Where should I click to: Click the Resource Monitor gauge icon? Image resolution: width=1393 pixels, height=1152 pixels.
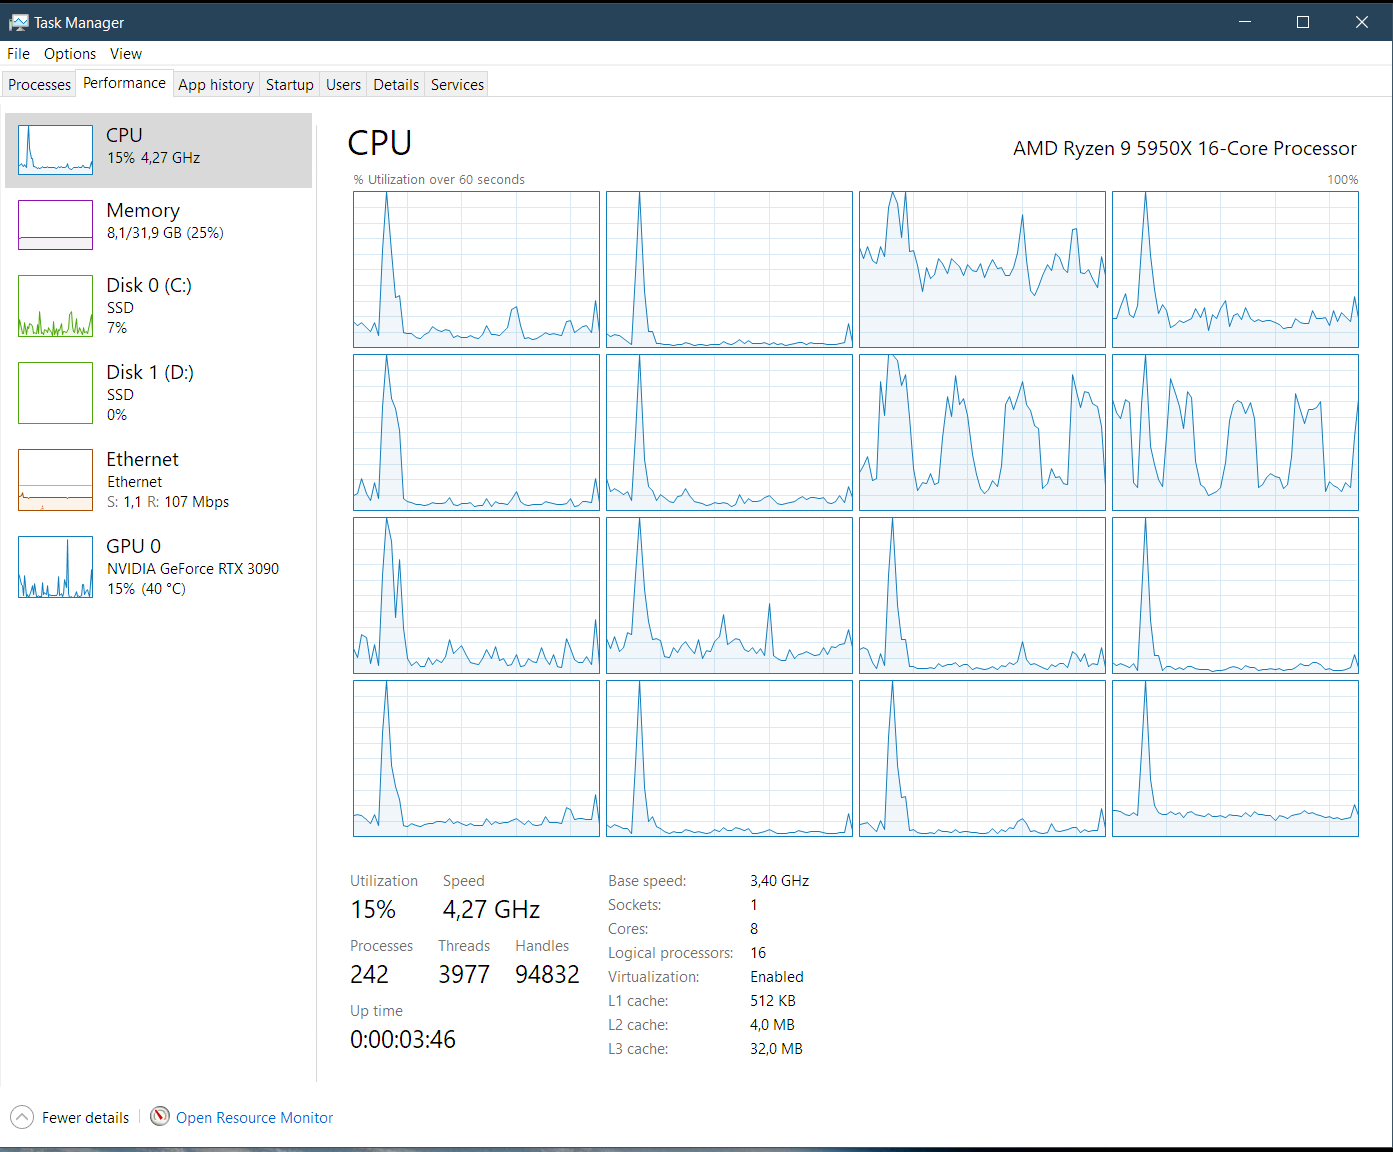click(160, 1116)
